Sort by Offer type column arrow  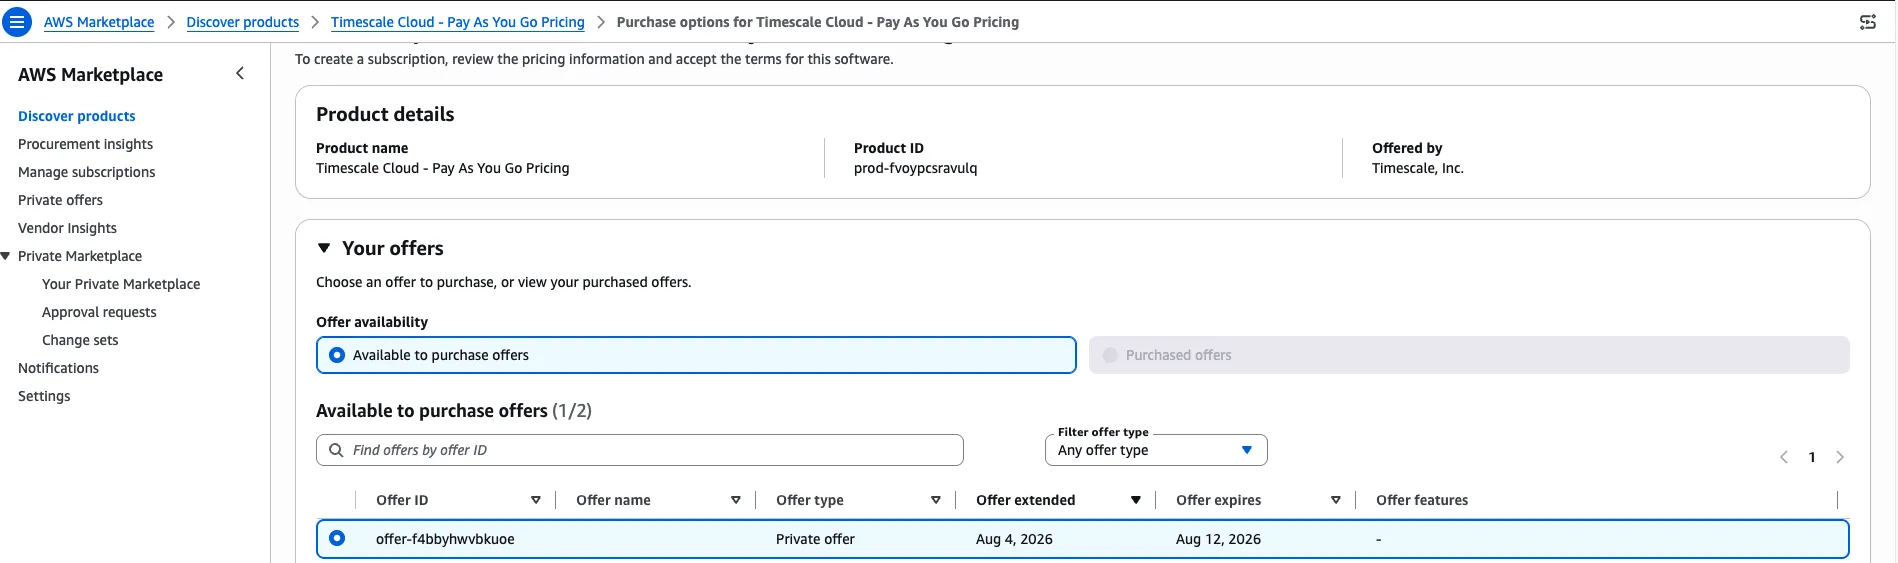coord(936,500)
